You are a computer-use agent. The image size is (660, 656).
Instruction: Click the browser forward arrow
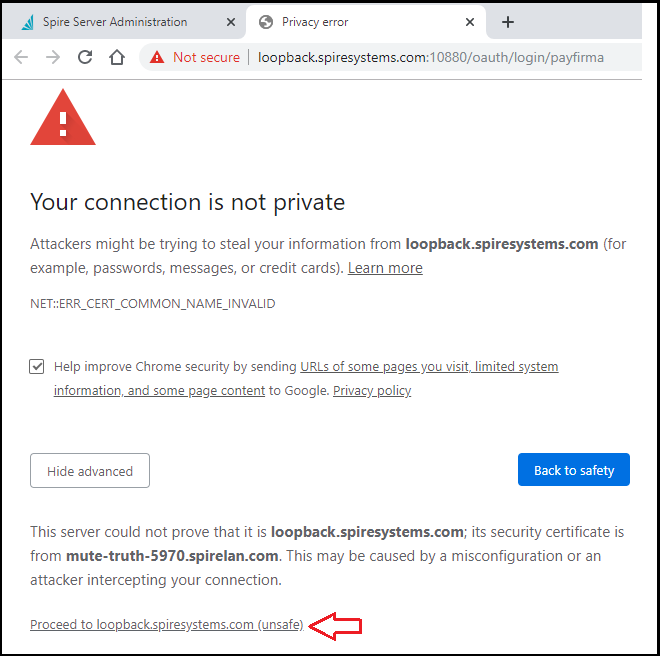click(x=53, y=57)
